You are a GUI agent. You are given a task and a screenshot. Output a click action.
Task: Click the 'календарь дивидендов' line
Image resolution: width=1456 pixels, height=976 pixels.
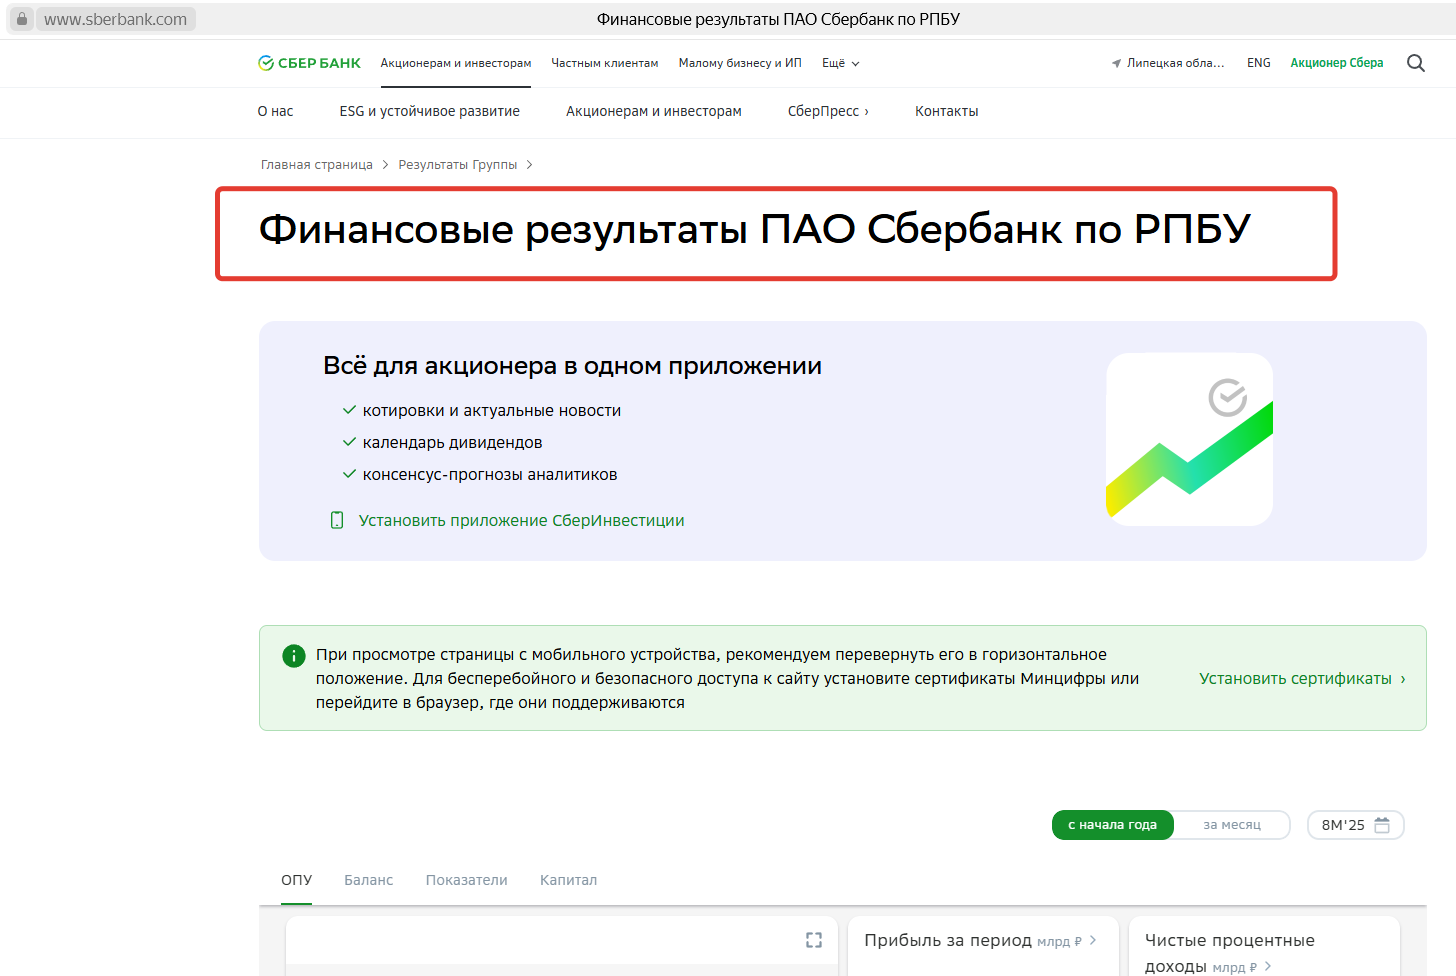453,442
